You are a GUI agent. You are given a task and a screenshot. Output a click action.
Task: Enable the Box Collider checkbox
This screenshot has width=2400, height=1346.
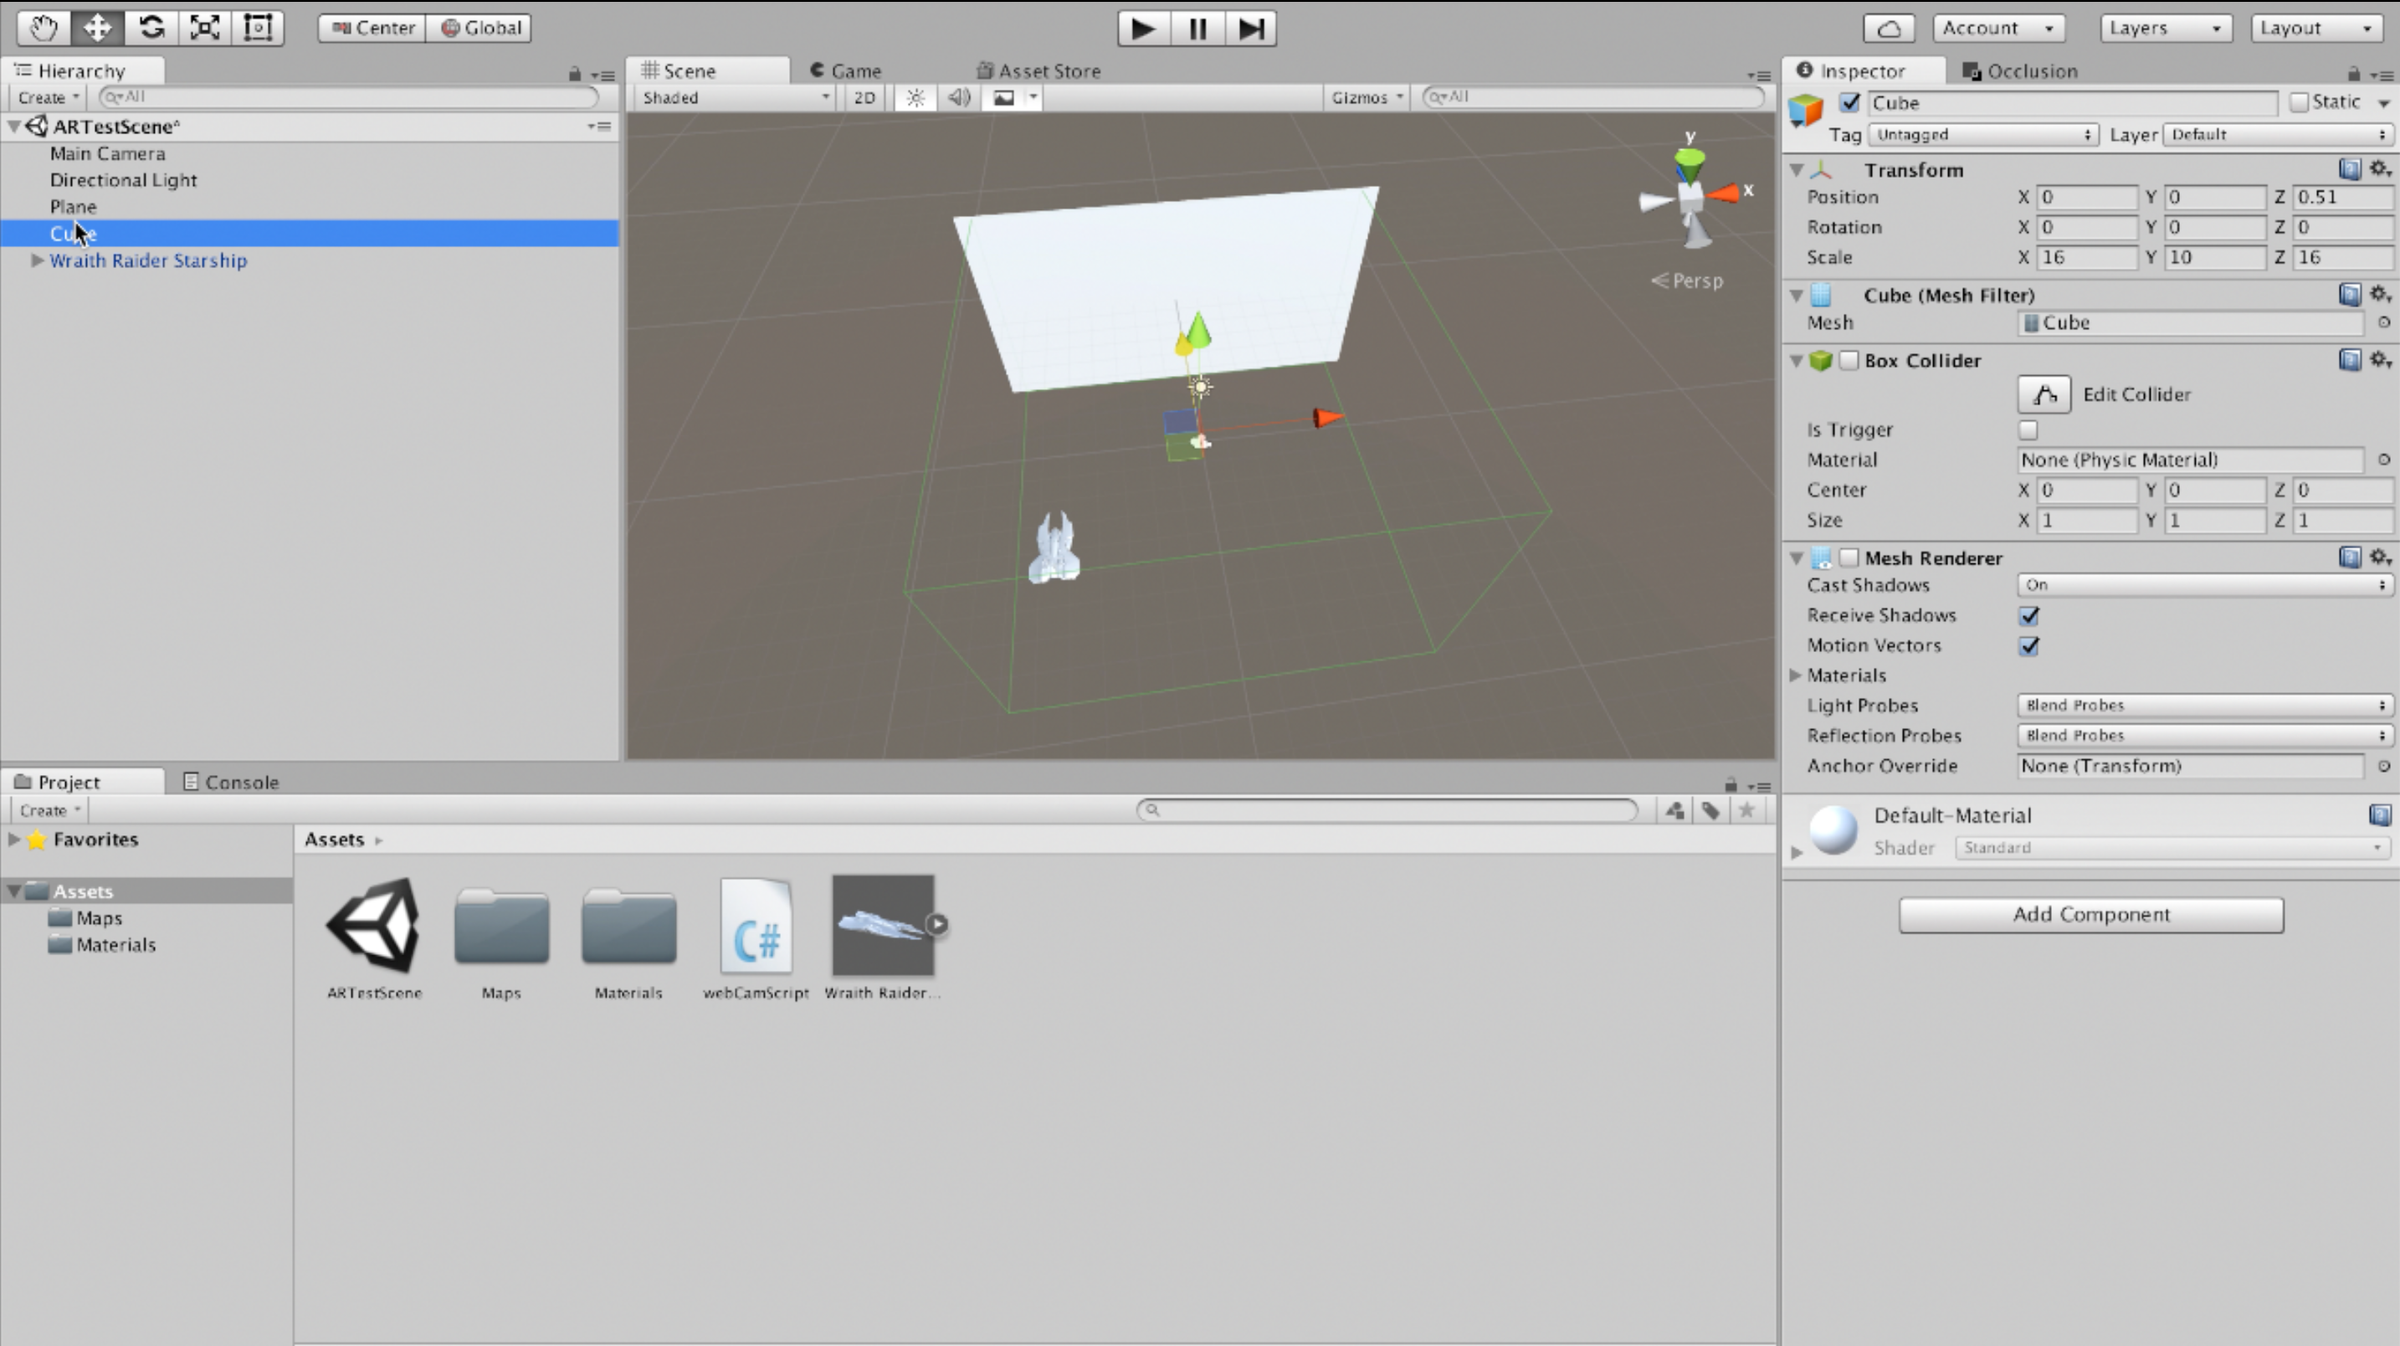tap(1849, 360)
